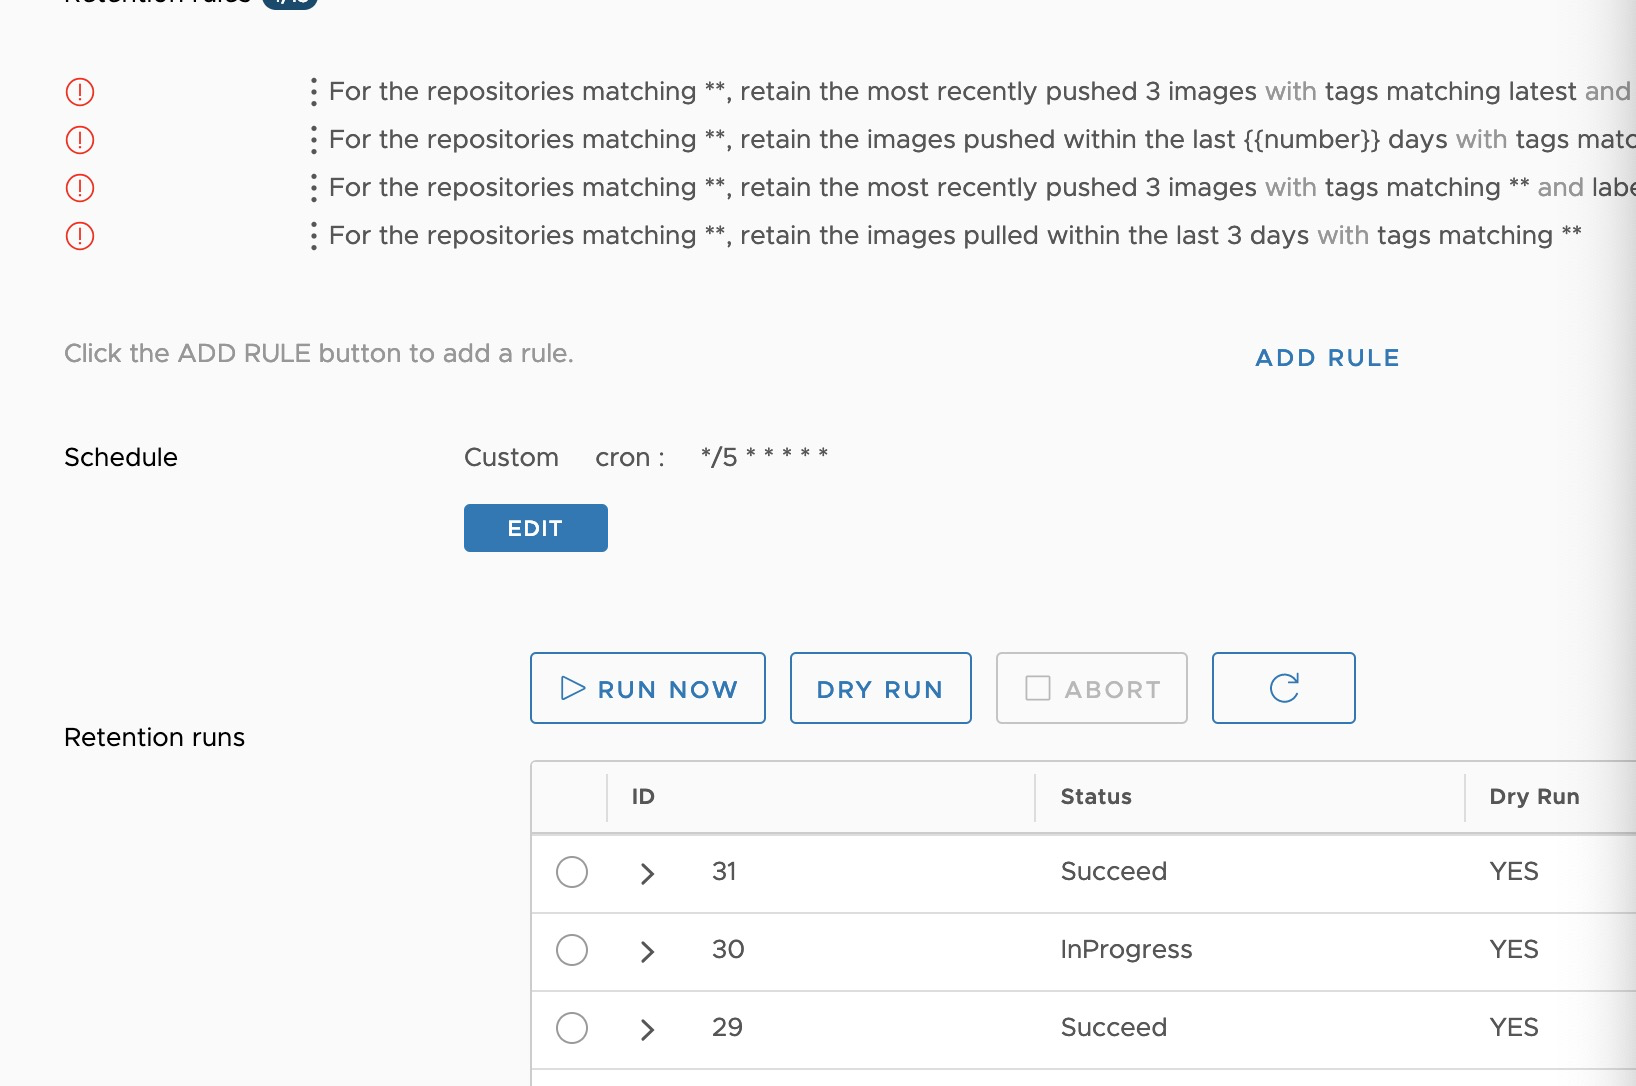Expand details of the InProgress run 30
This screenshot has width=1636, height=1086.
pos(646,951)
